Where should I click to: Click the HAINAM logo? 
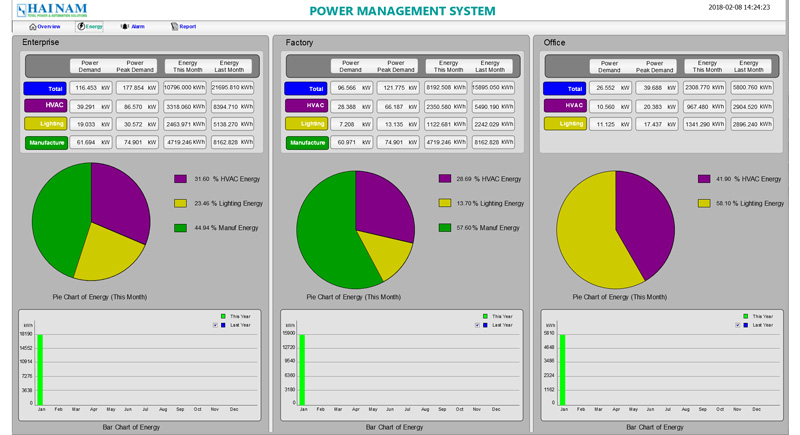point(52,10)
